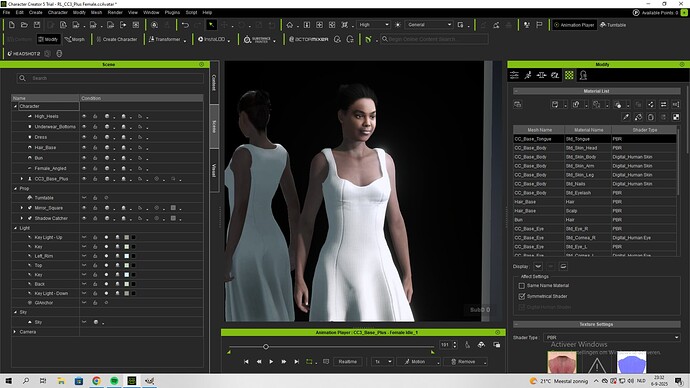The width and height of the screenshot is (690, 388).
Task: Open the Plugins menu
Action: (172, 12)
